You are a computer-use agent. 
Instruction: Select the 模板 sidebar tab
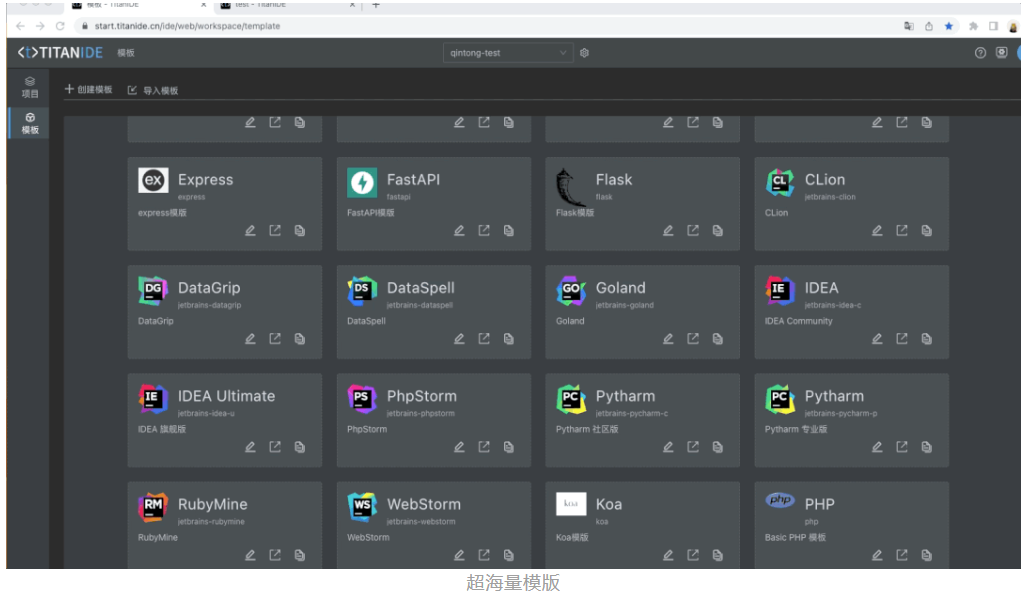(x=30, y=123)
